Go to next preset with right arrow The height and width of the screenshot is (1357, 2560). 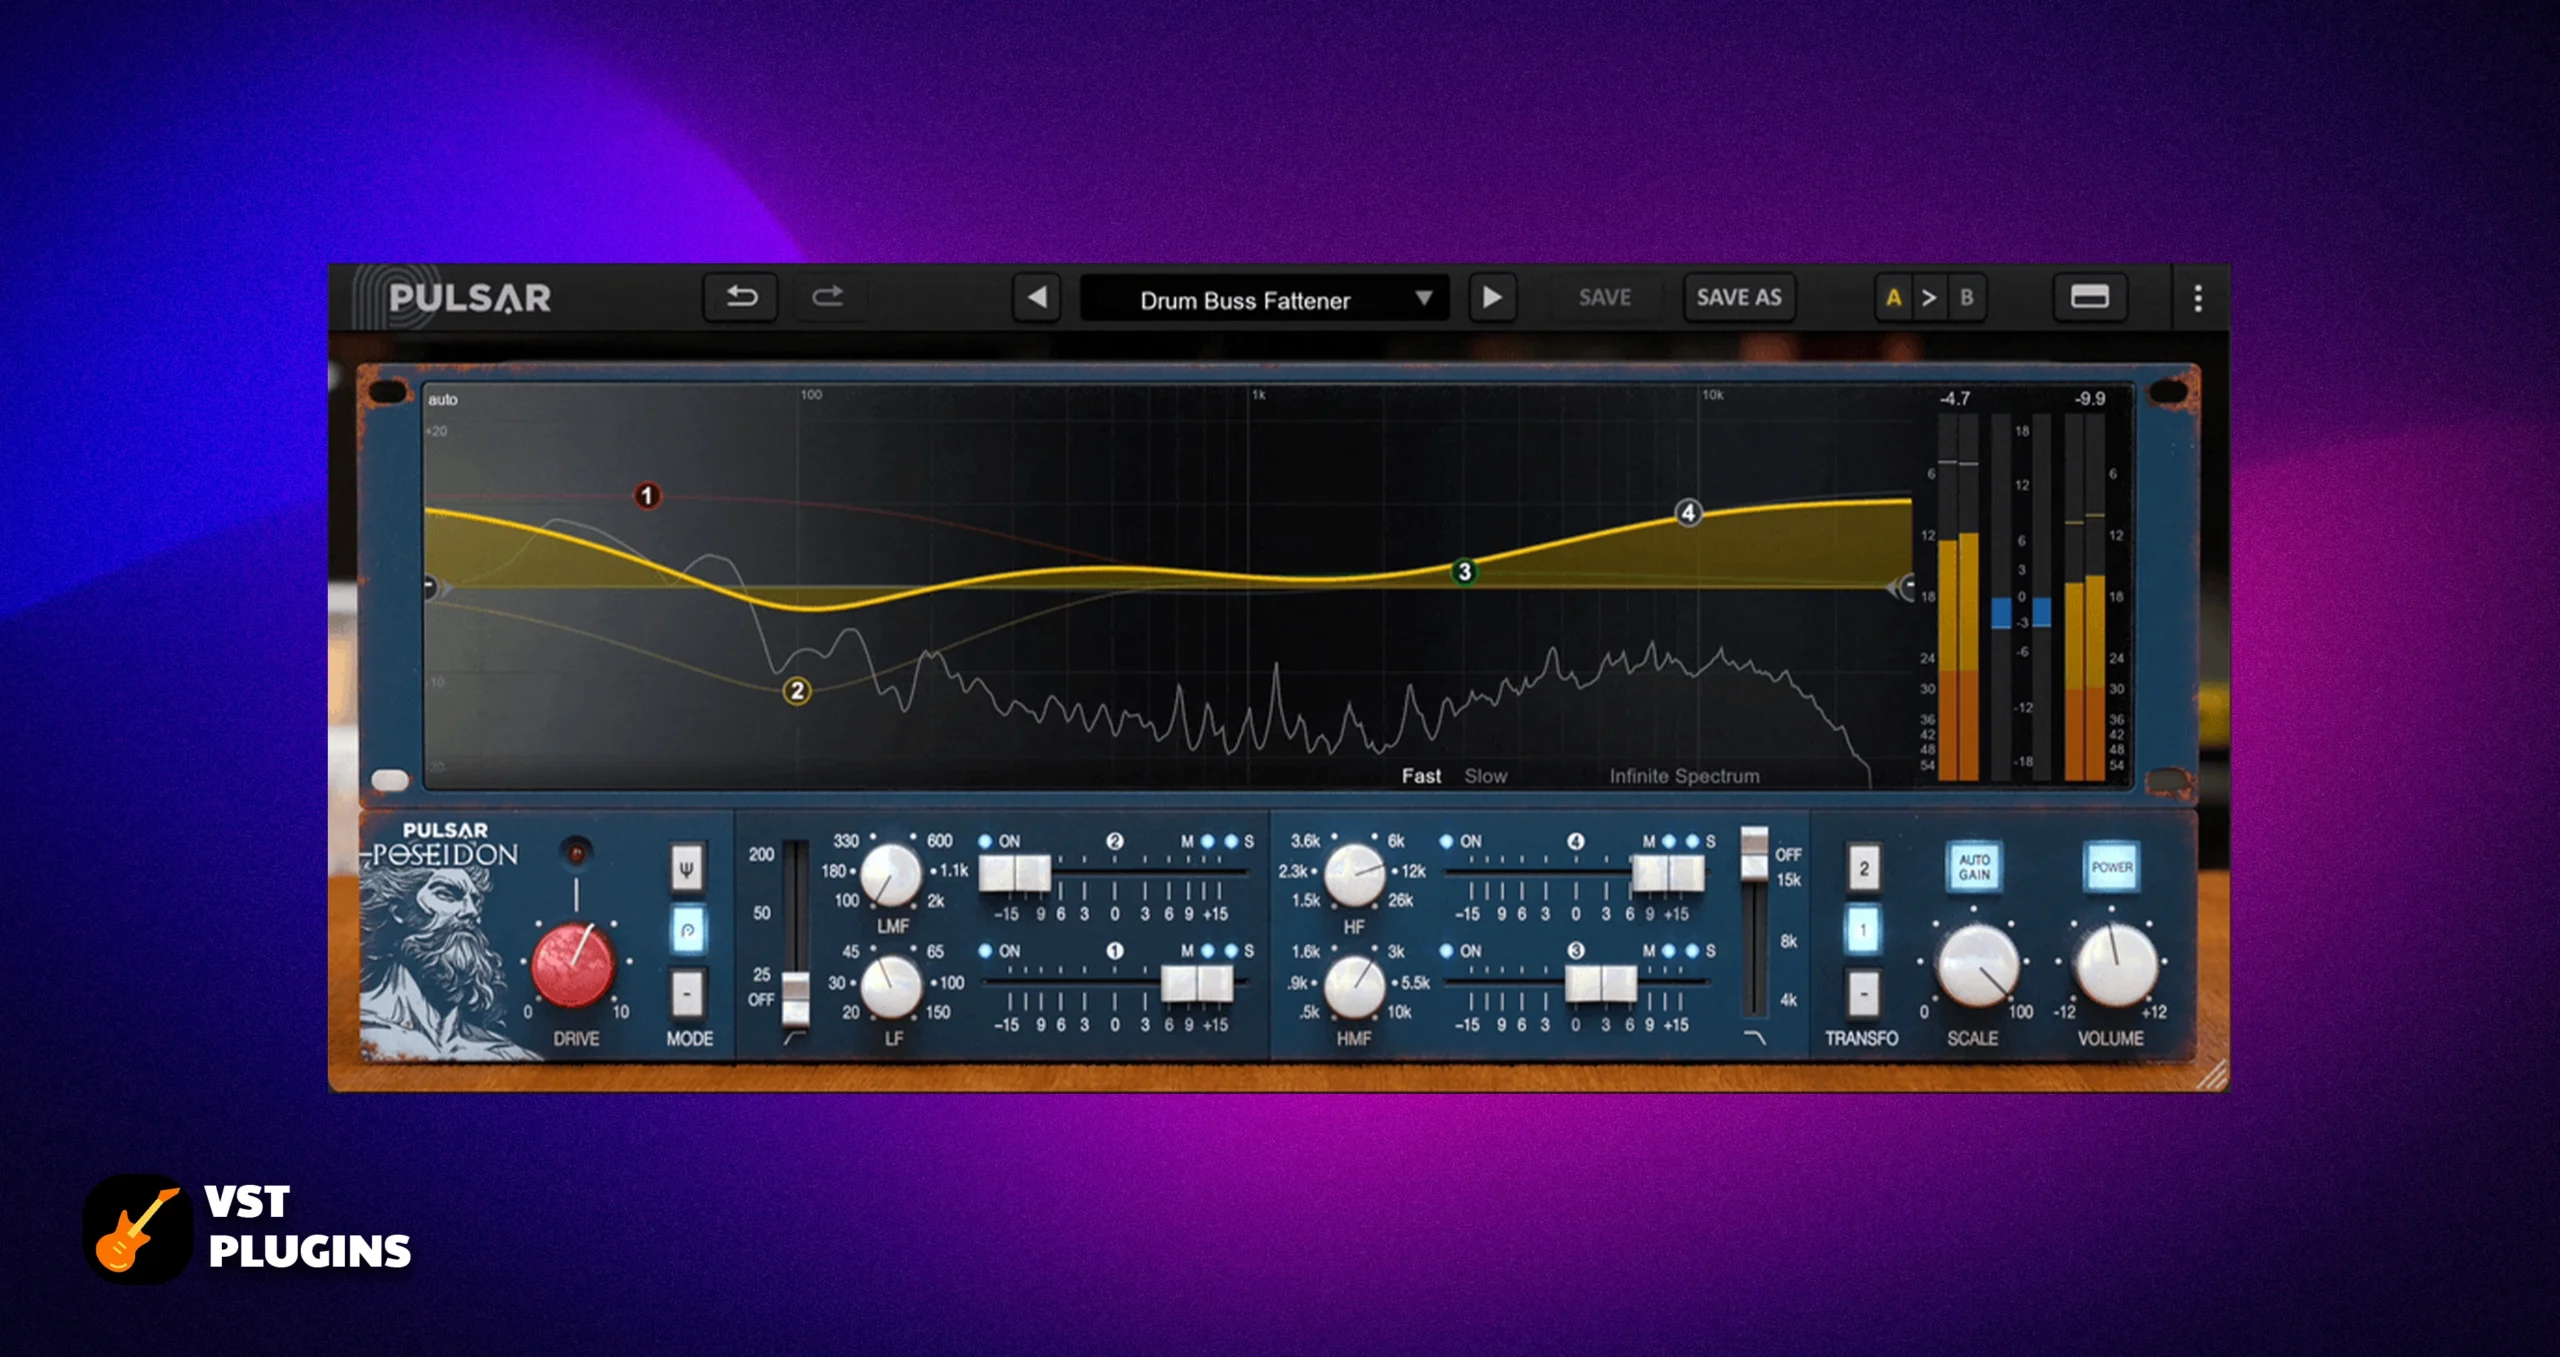(x=1492, y=297)
